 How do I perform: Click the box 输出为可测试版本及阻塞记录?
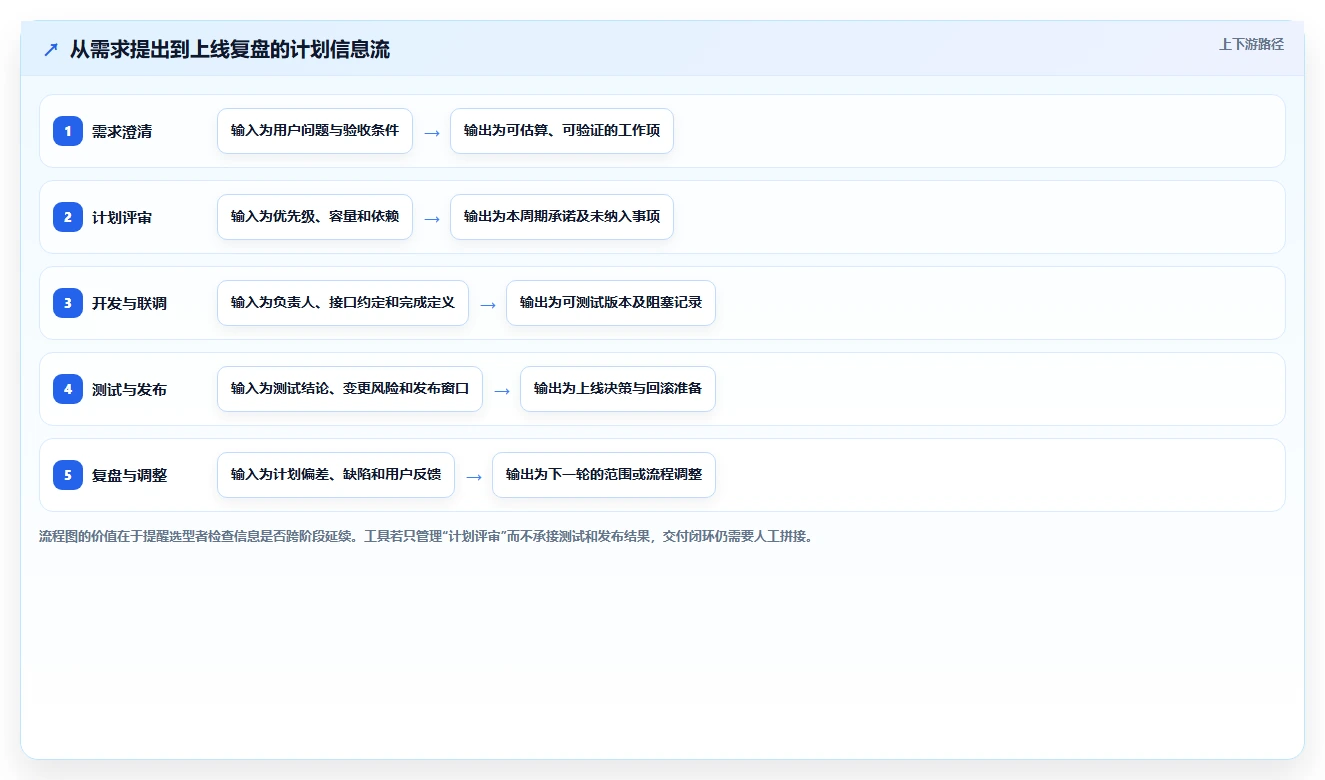click(611, 303)
